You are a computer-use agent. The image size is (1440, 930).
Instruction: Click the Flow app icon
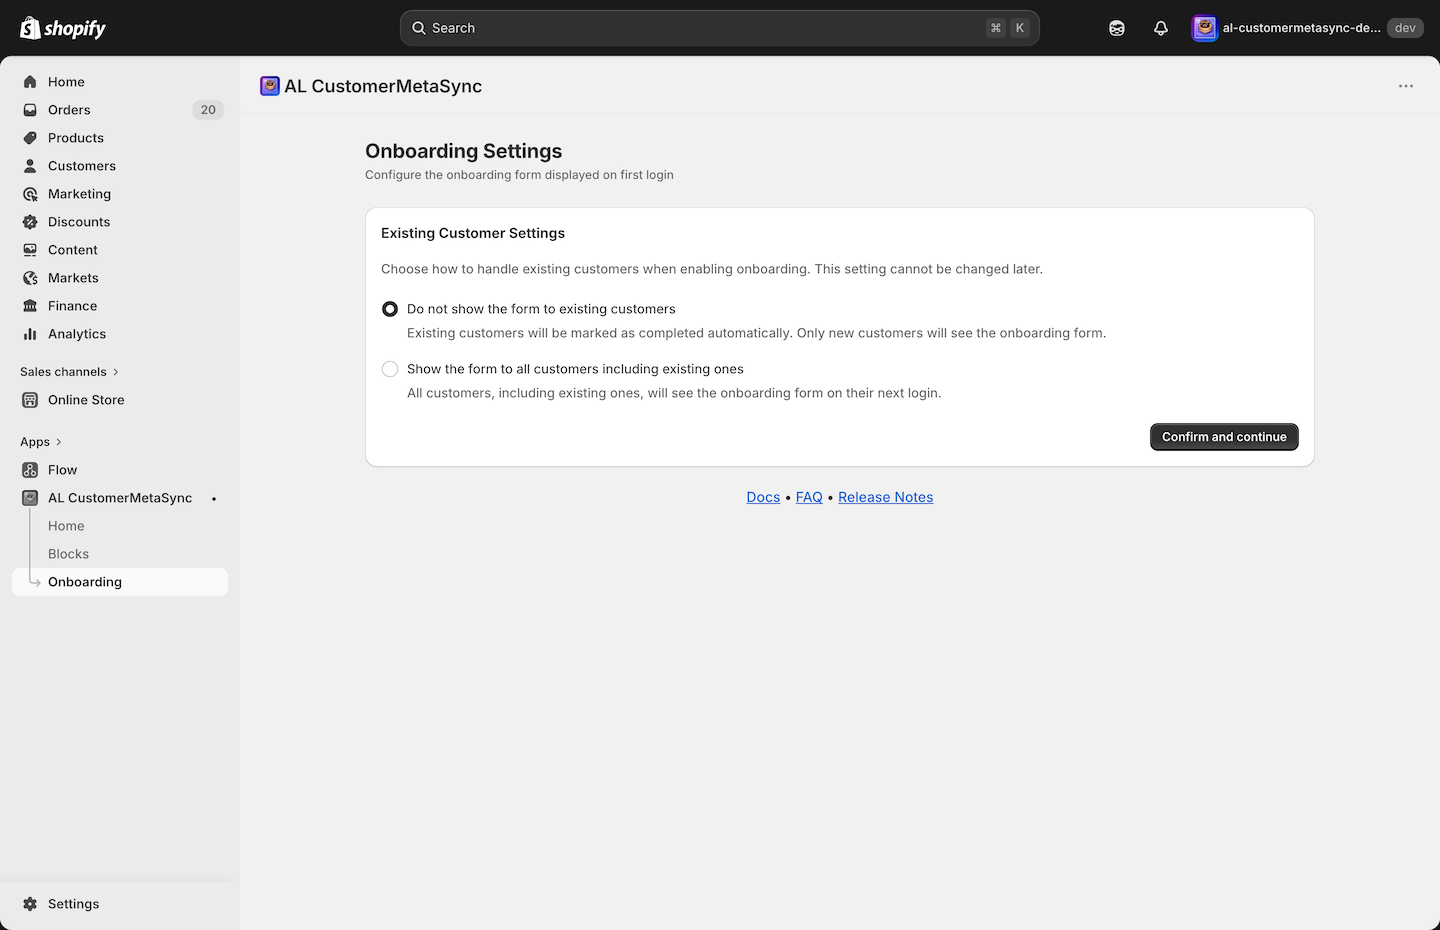(x=30, y=470)
